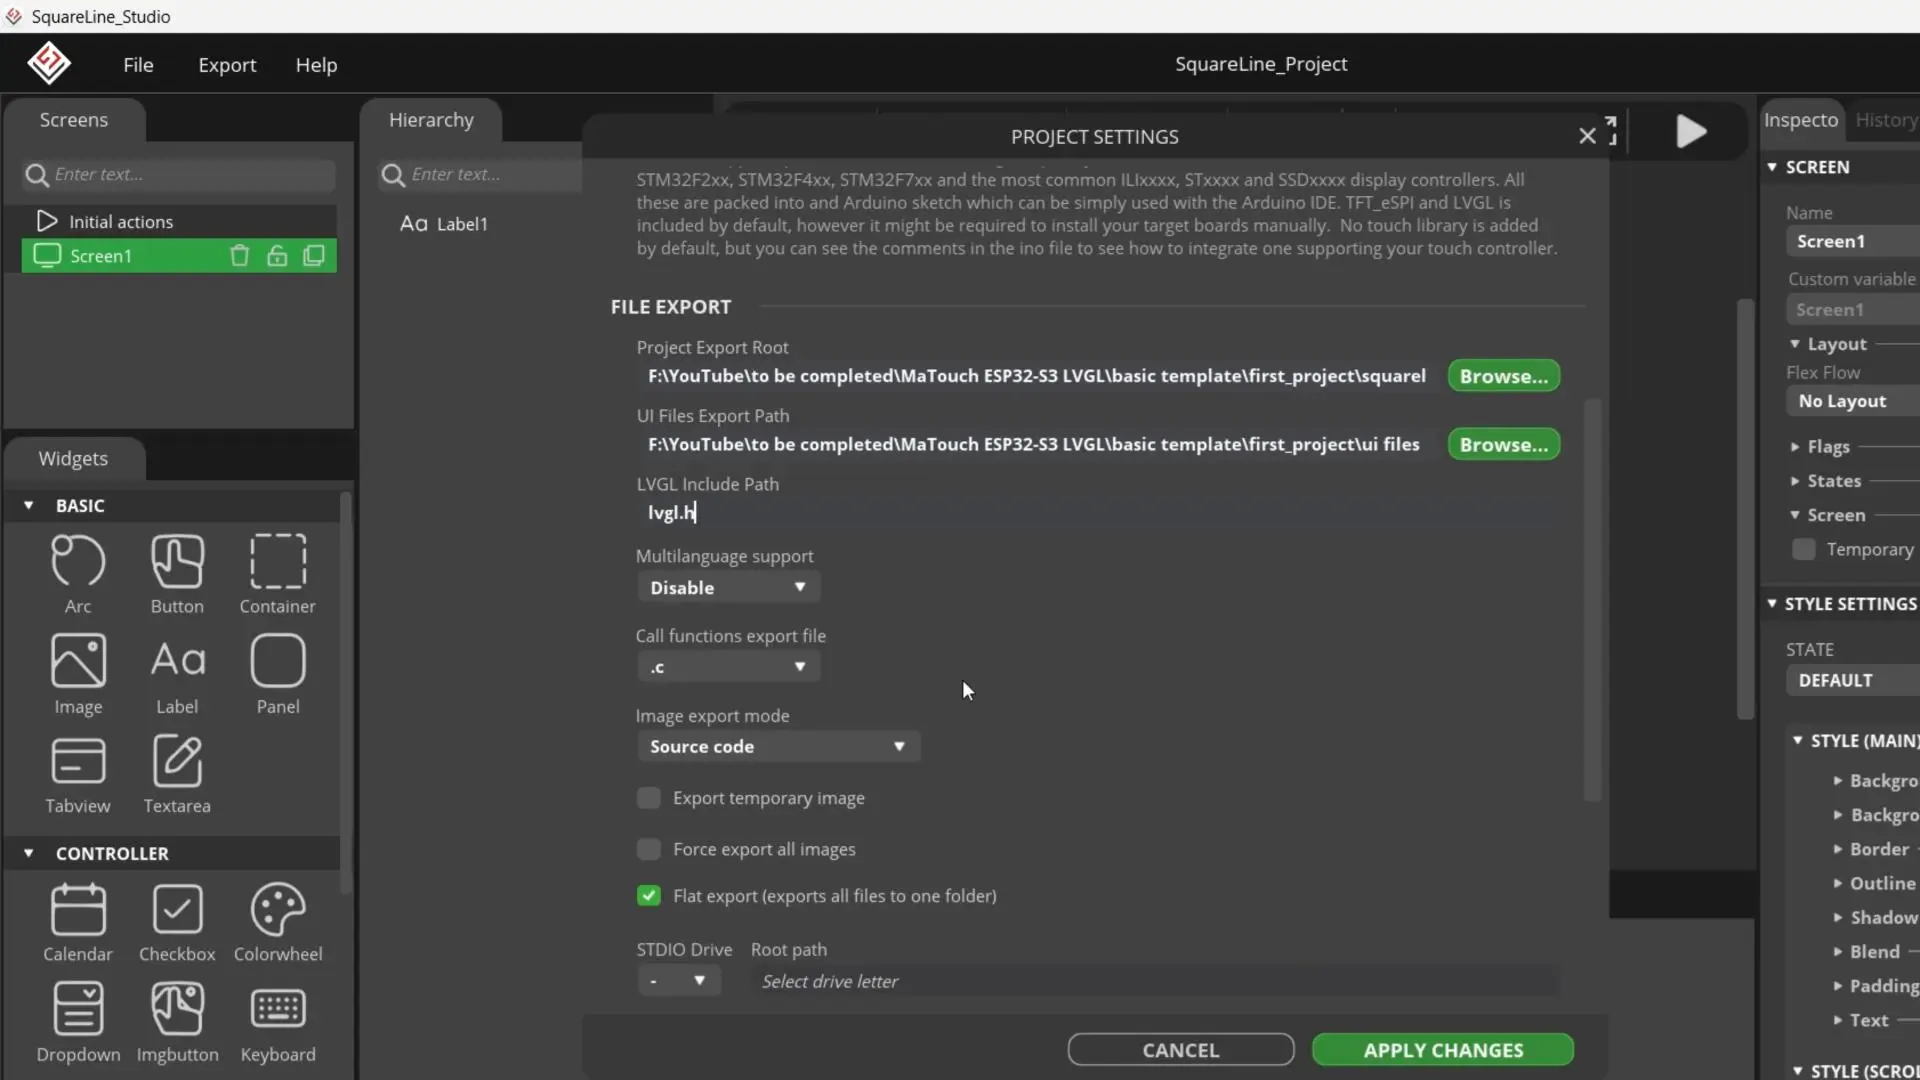
Task: Add a Colorwheel widget
Action: pyautogui.click(x=277, y=922)
